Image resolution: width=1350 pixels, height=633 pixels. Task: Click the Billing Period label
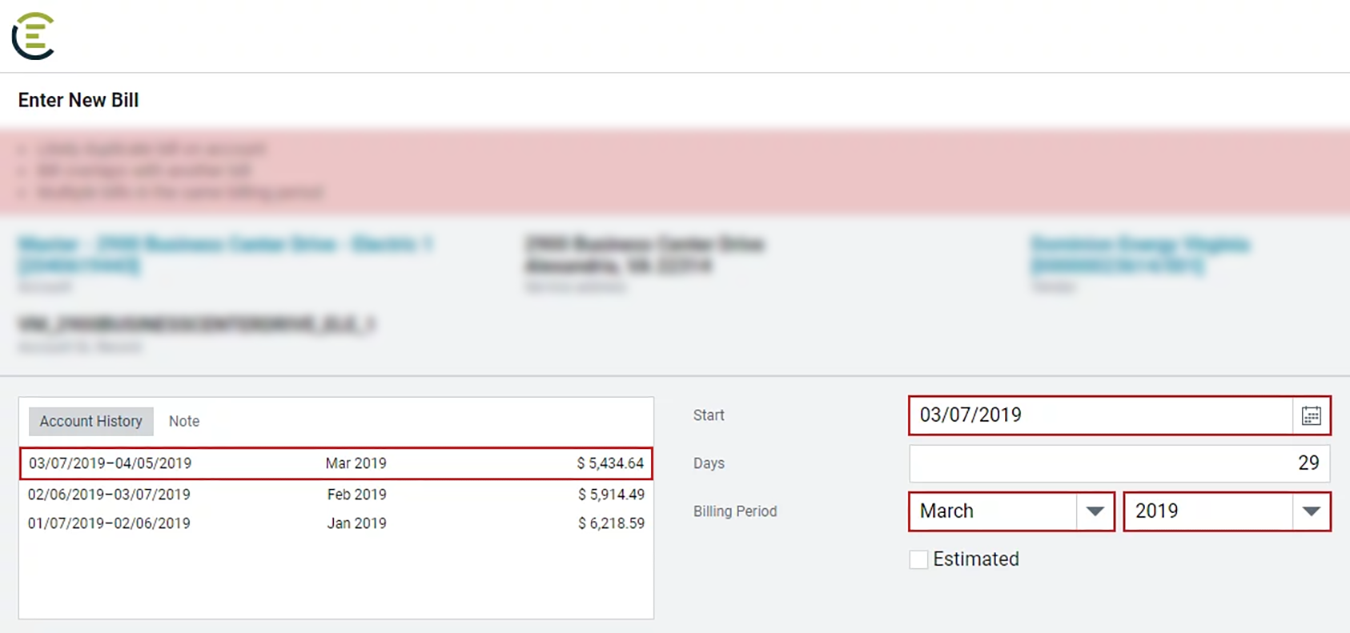[735, 511]
